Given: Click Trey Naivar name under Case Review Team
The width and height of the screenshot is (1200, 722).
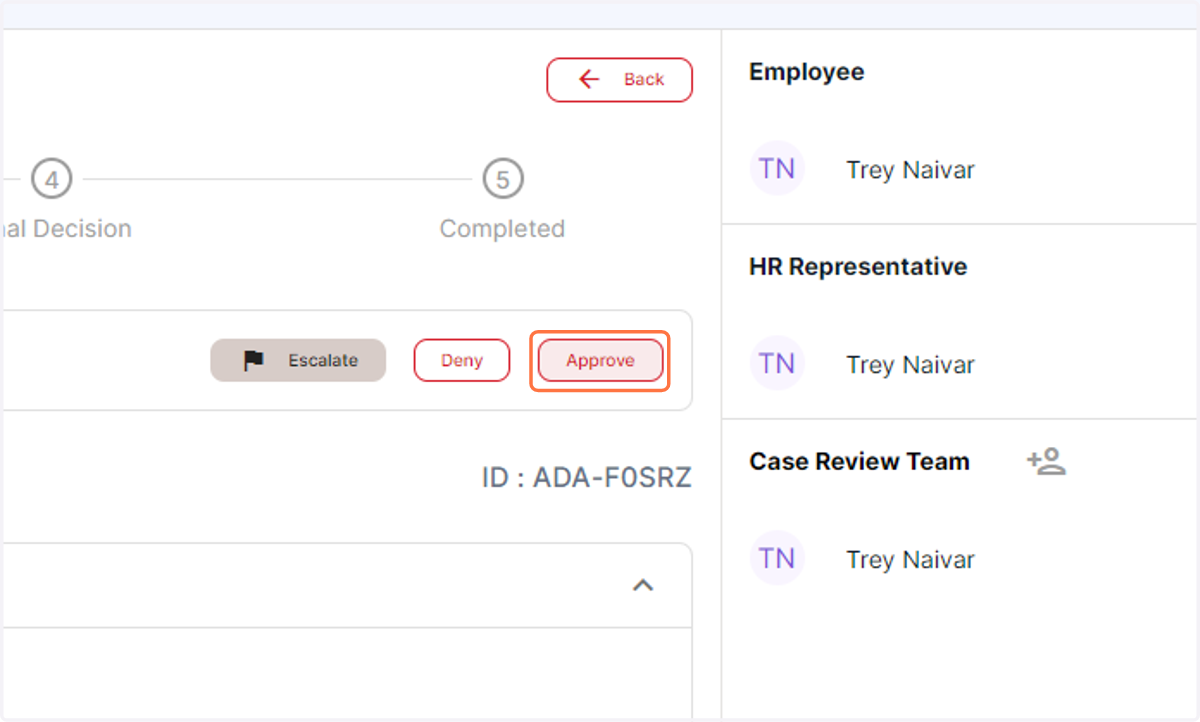Looking at the screenshot, I should (x=910, y=560).
